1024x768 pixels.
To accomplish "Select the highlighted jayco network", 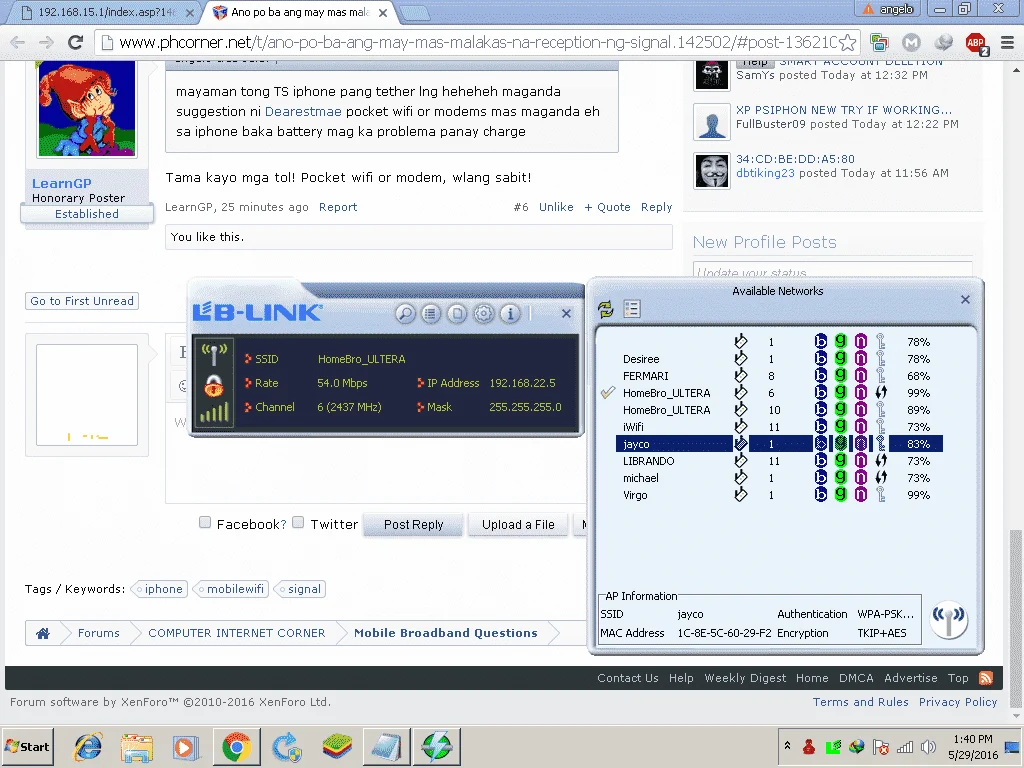I will coord(779,444).
